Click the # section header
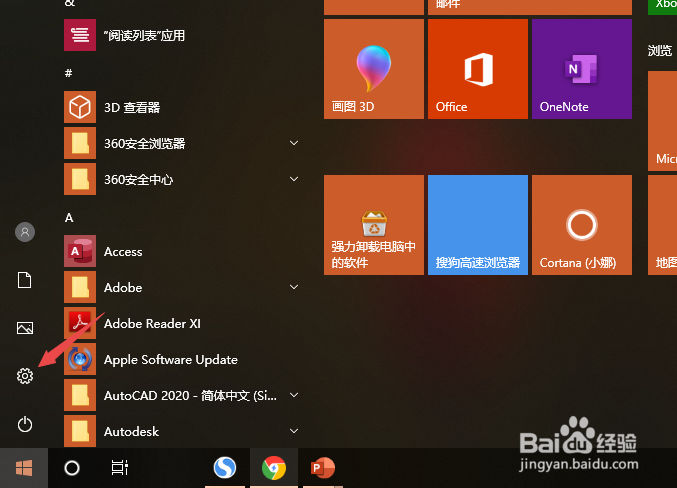Image resolution: width=677 pixels, height=488 pixels. point(68,73)
